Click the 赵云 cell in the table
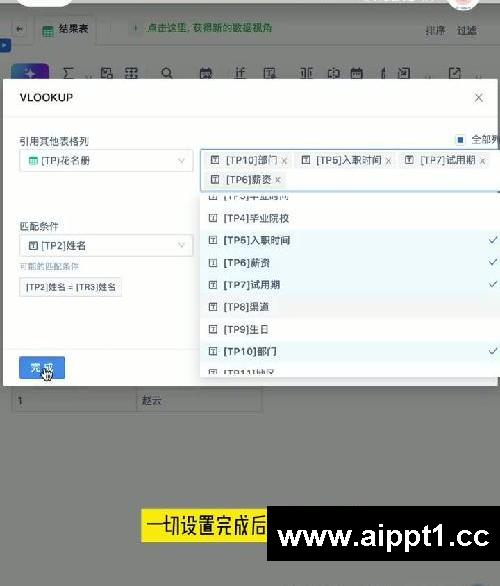This screenshot has height=586, width=500. (199, 400)
